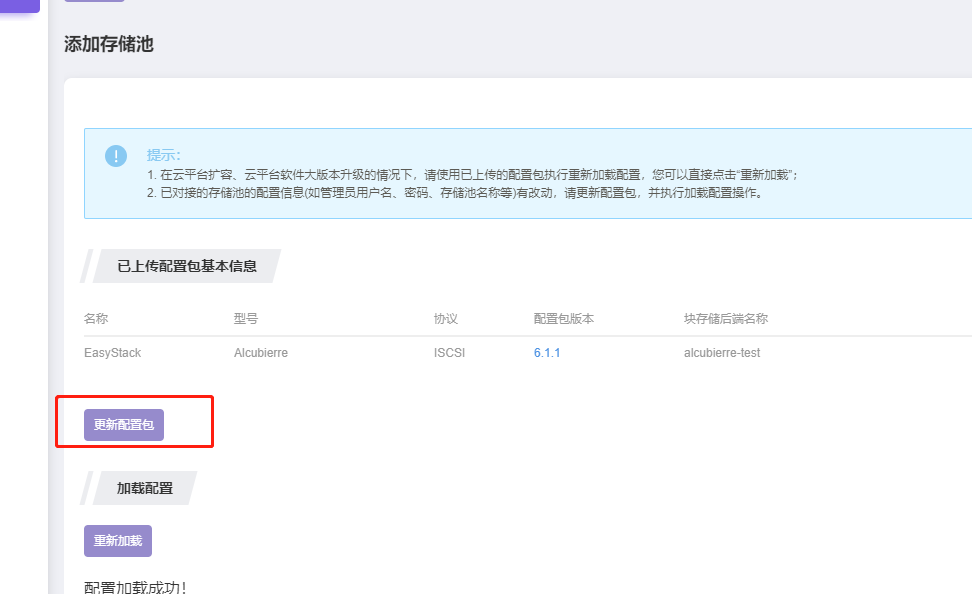Viewport: 972px width, 594px height.
Task: Click the 已上传配置包基本信息 section title
Action: pos(187,266)
